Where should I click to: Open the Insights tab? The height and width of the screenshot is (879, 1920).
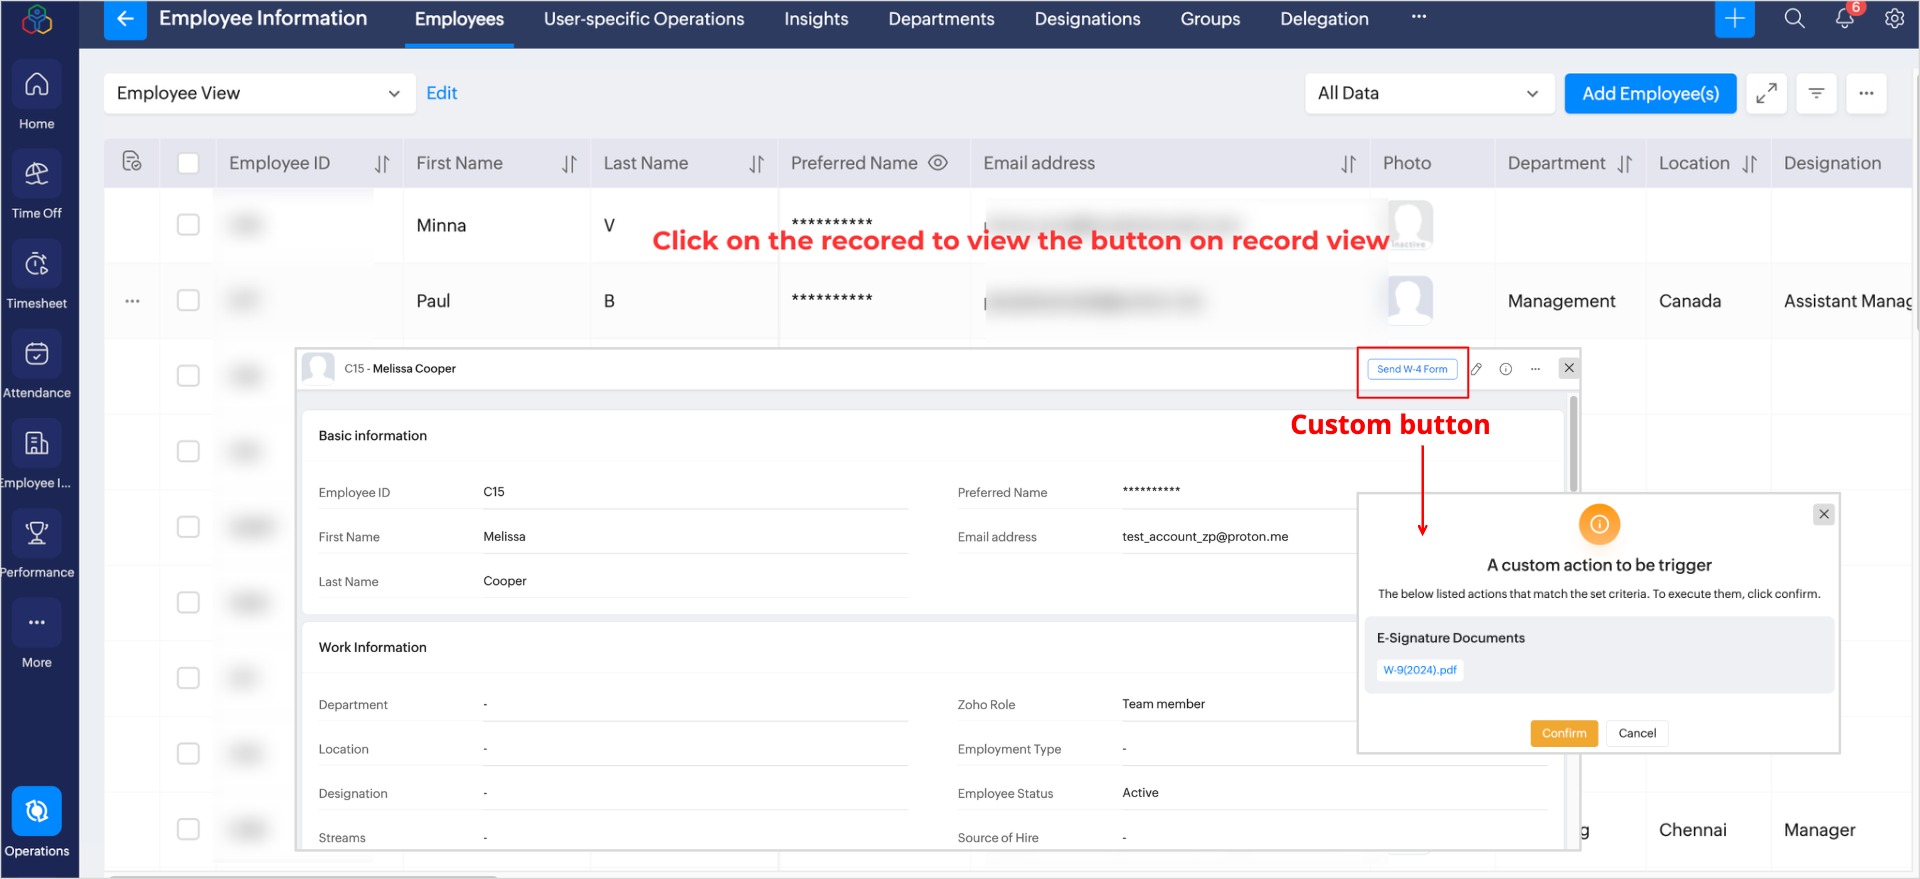click(x=816, y=19)
